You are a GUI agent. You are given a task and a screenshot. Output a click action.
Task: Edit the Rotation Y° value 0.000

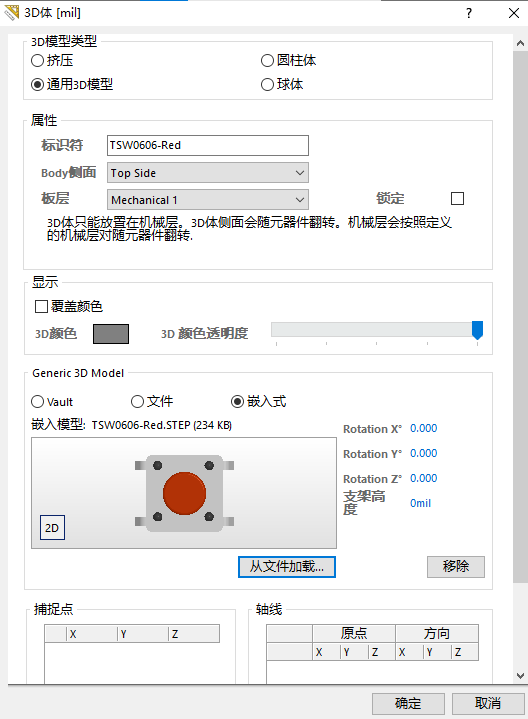pyautogui.click(x=423, y=454)
